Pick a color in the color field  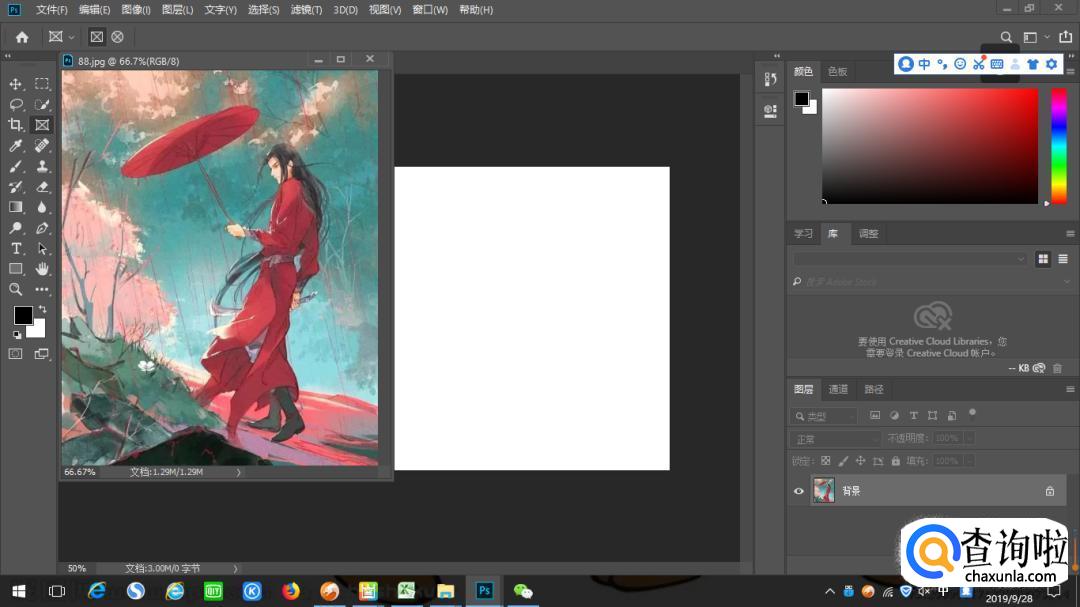coord(930,146)
